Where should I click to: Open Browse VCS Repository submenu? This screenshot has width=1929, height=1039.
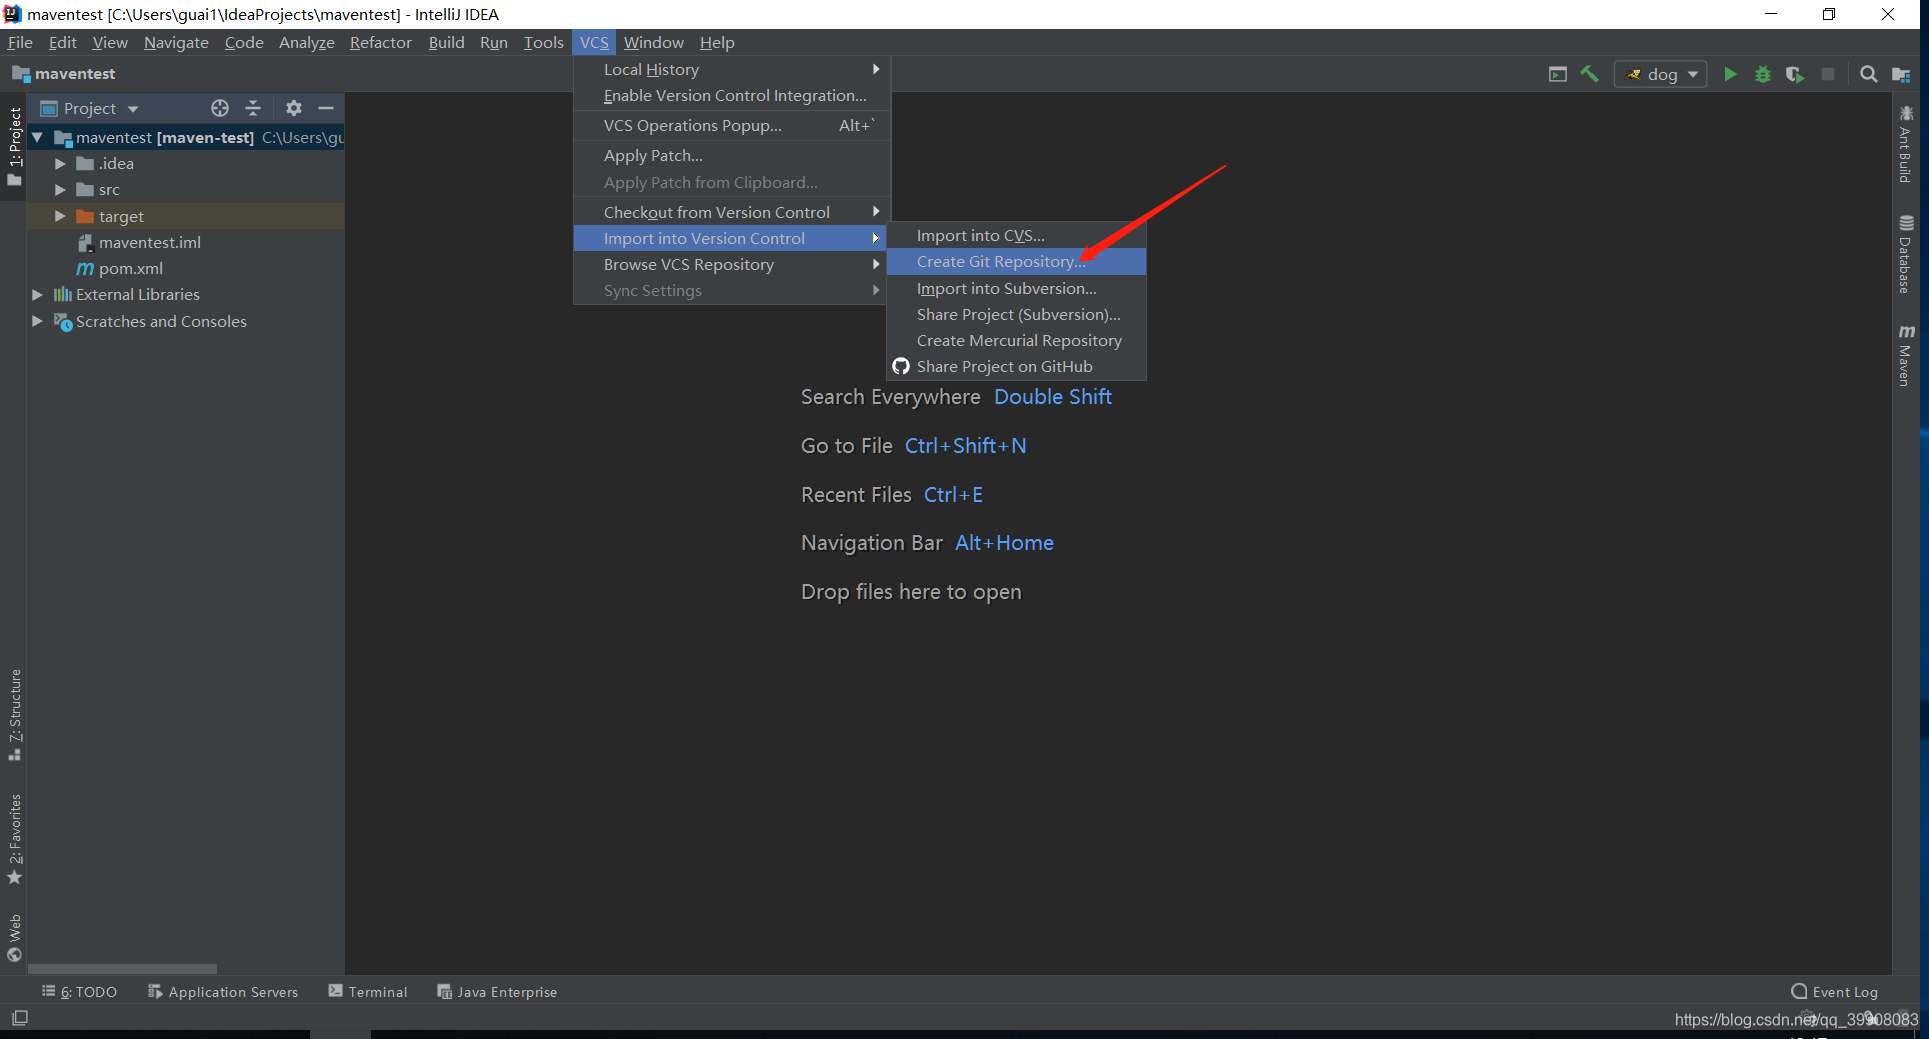[731, 264]
